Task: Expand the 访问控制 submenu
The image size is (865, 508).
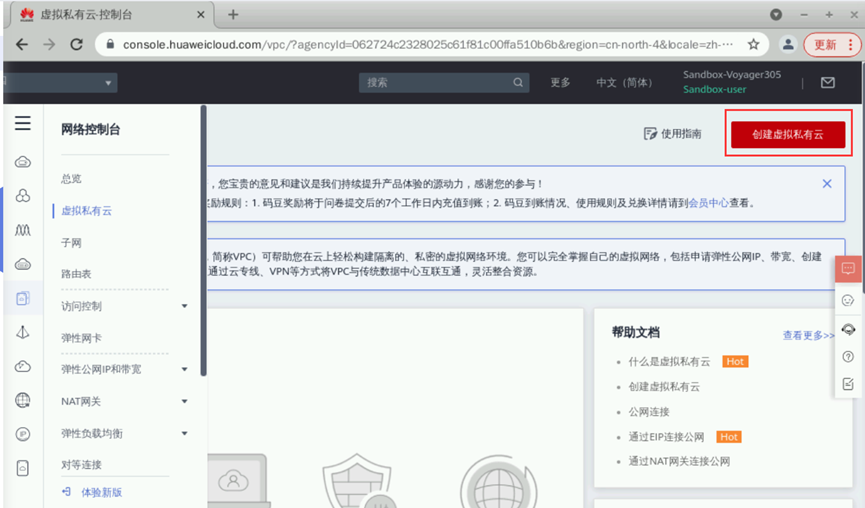Action: click(184, 306)
